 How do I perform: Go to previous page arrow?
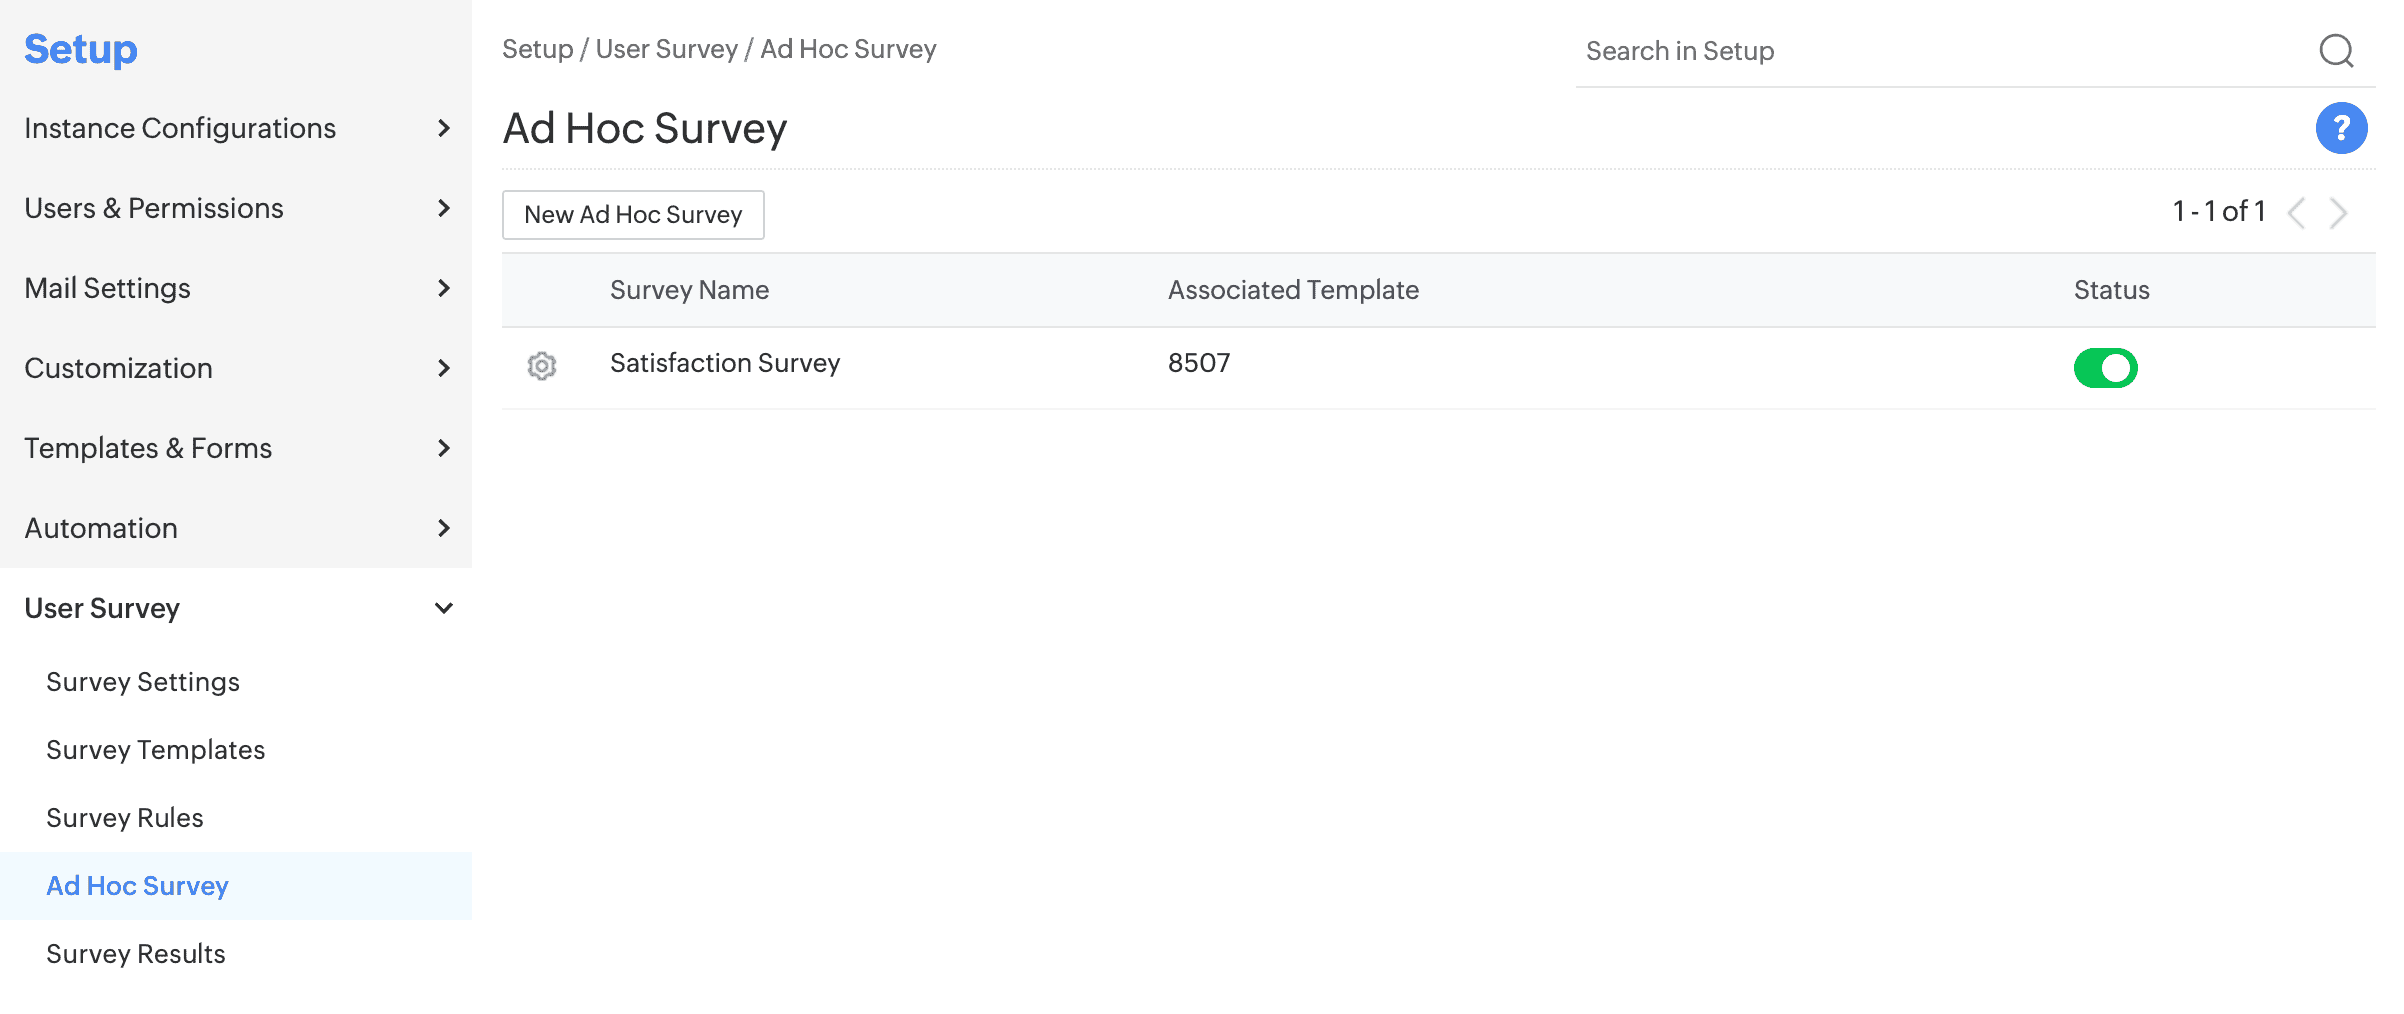[x=2297, y=213]
